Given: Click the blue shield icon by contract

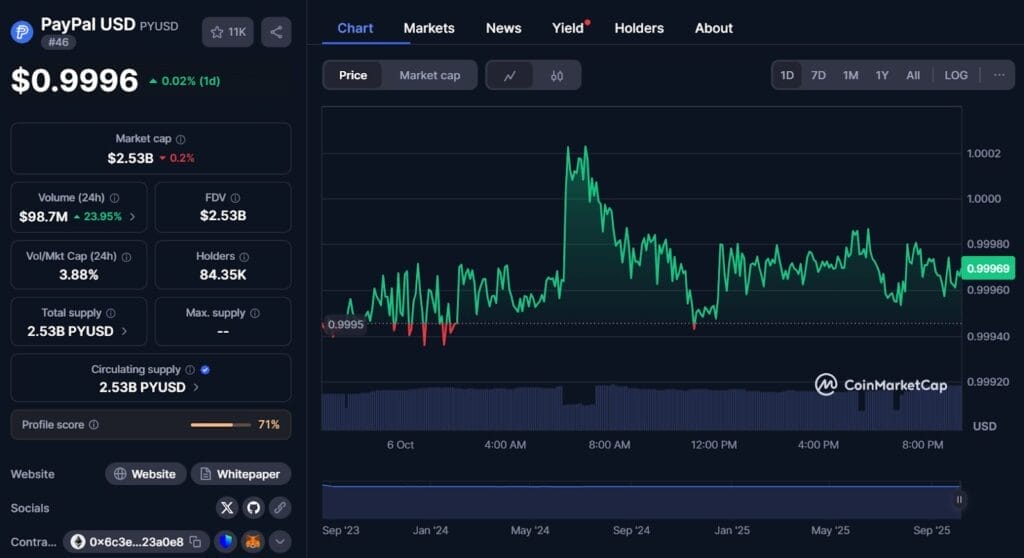Looking at the screenshot, I should [x=227, y=542].
